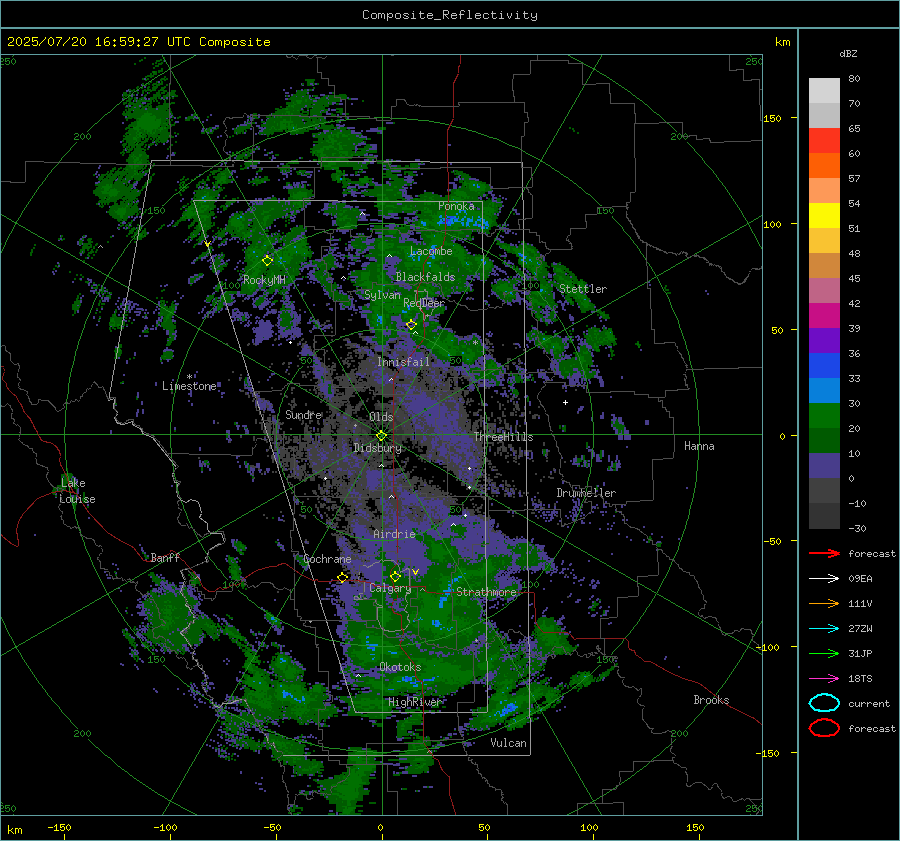Click the Vulcan label
This screenshot has height=841, width=900.
509,743
